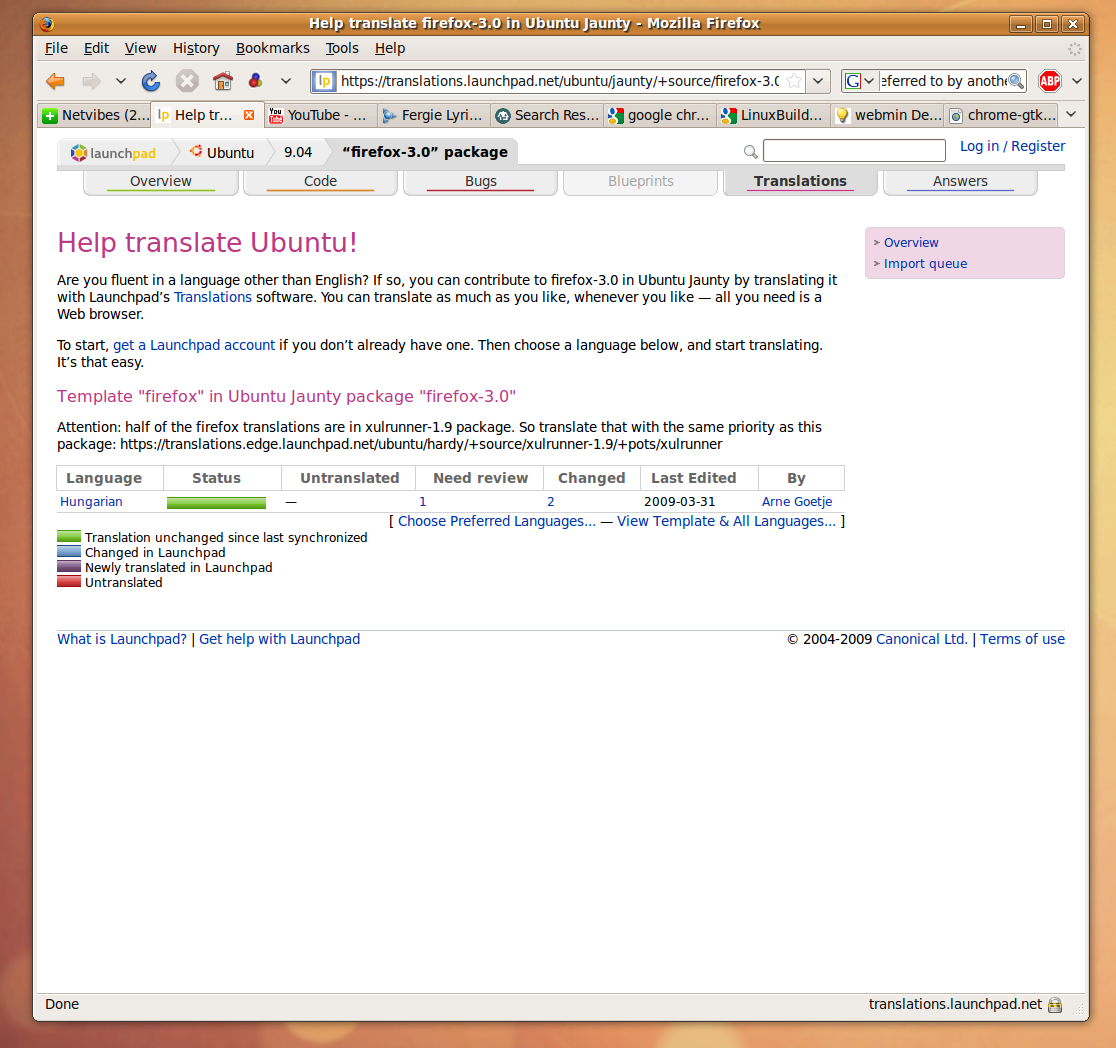Open the Edit menu
Viewport: 1116px width, 1048px height.
96,48
